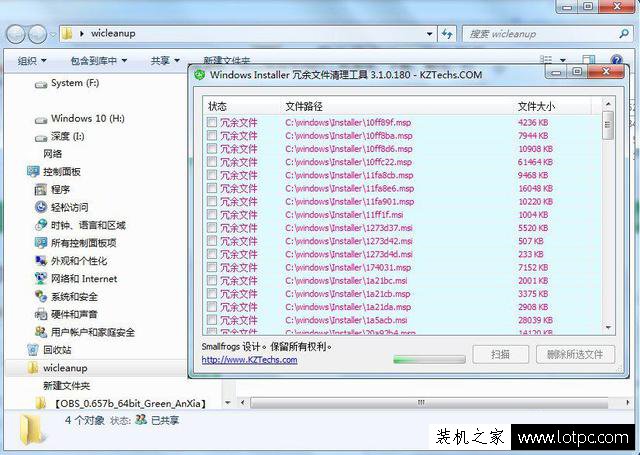Check the box for 10ff8ba.msp
Image resolution: width=640 pixels, height=455 pixels.
click(x=211, y=135)
